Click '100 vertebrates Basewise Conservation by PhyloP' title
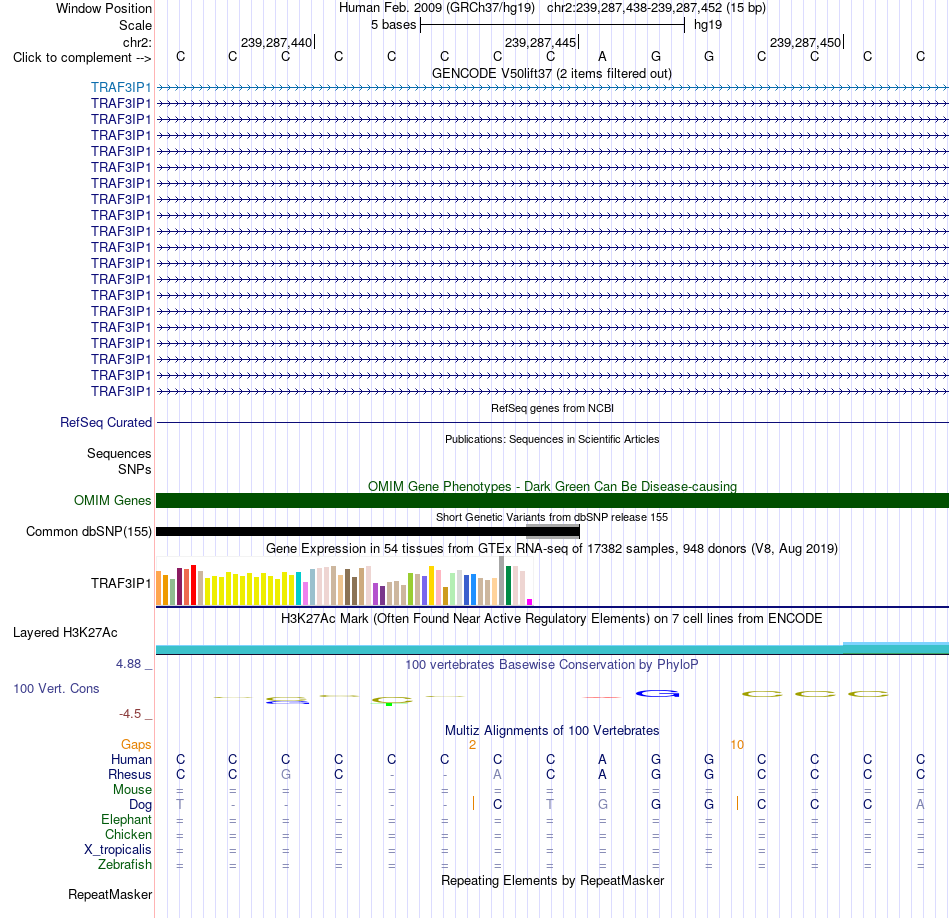Image resolution: width=950 pixels, height=918 pixels. tap(552, 664)
